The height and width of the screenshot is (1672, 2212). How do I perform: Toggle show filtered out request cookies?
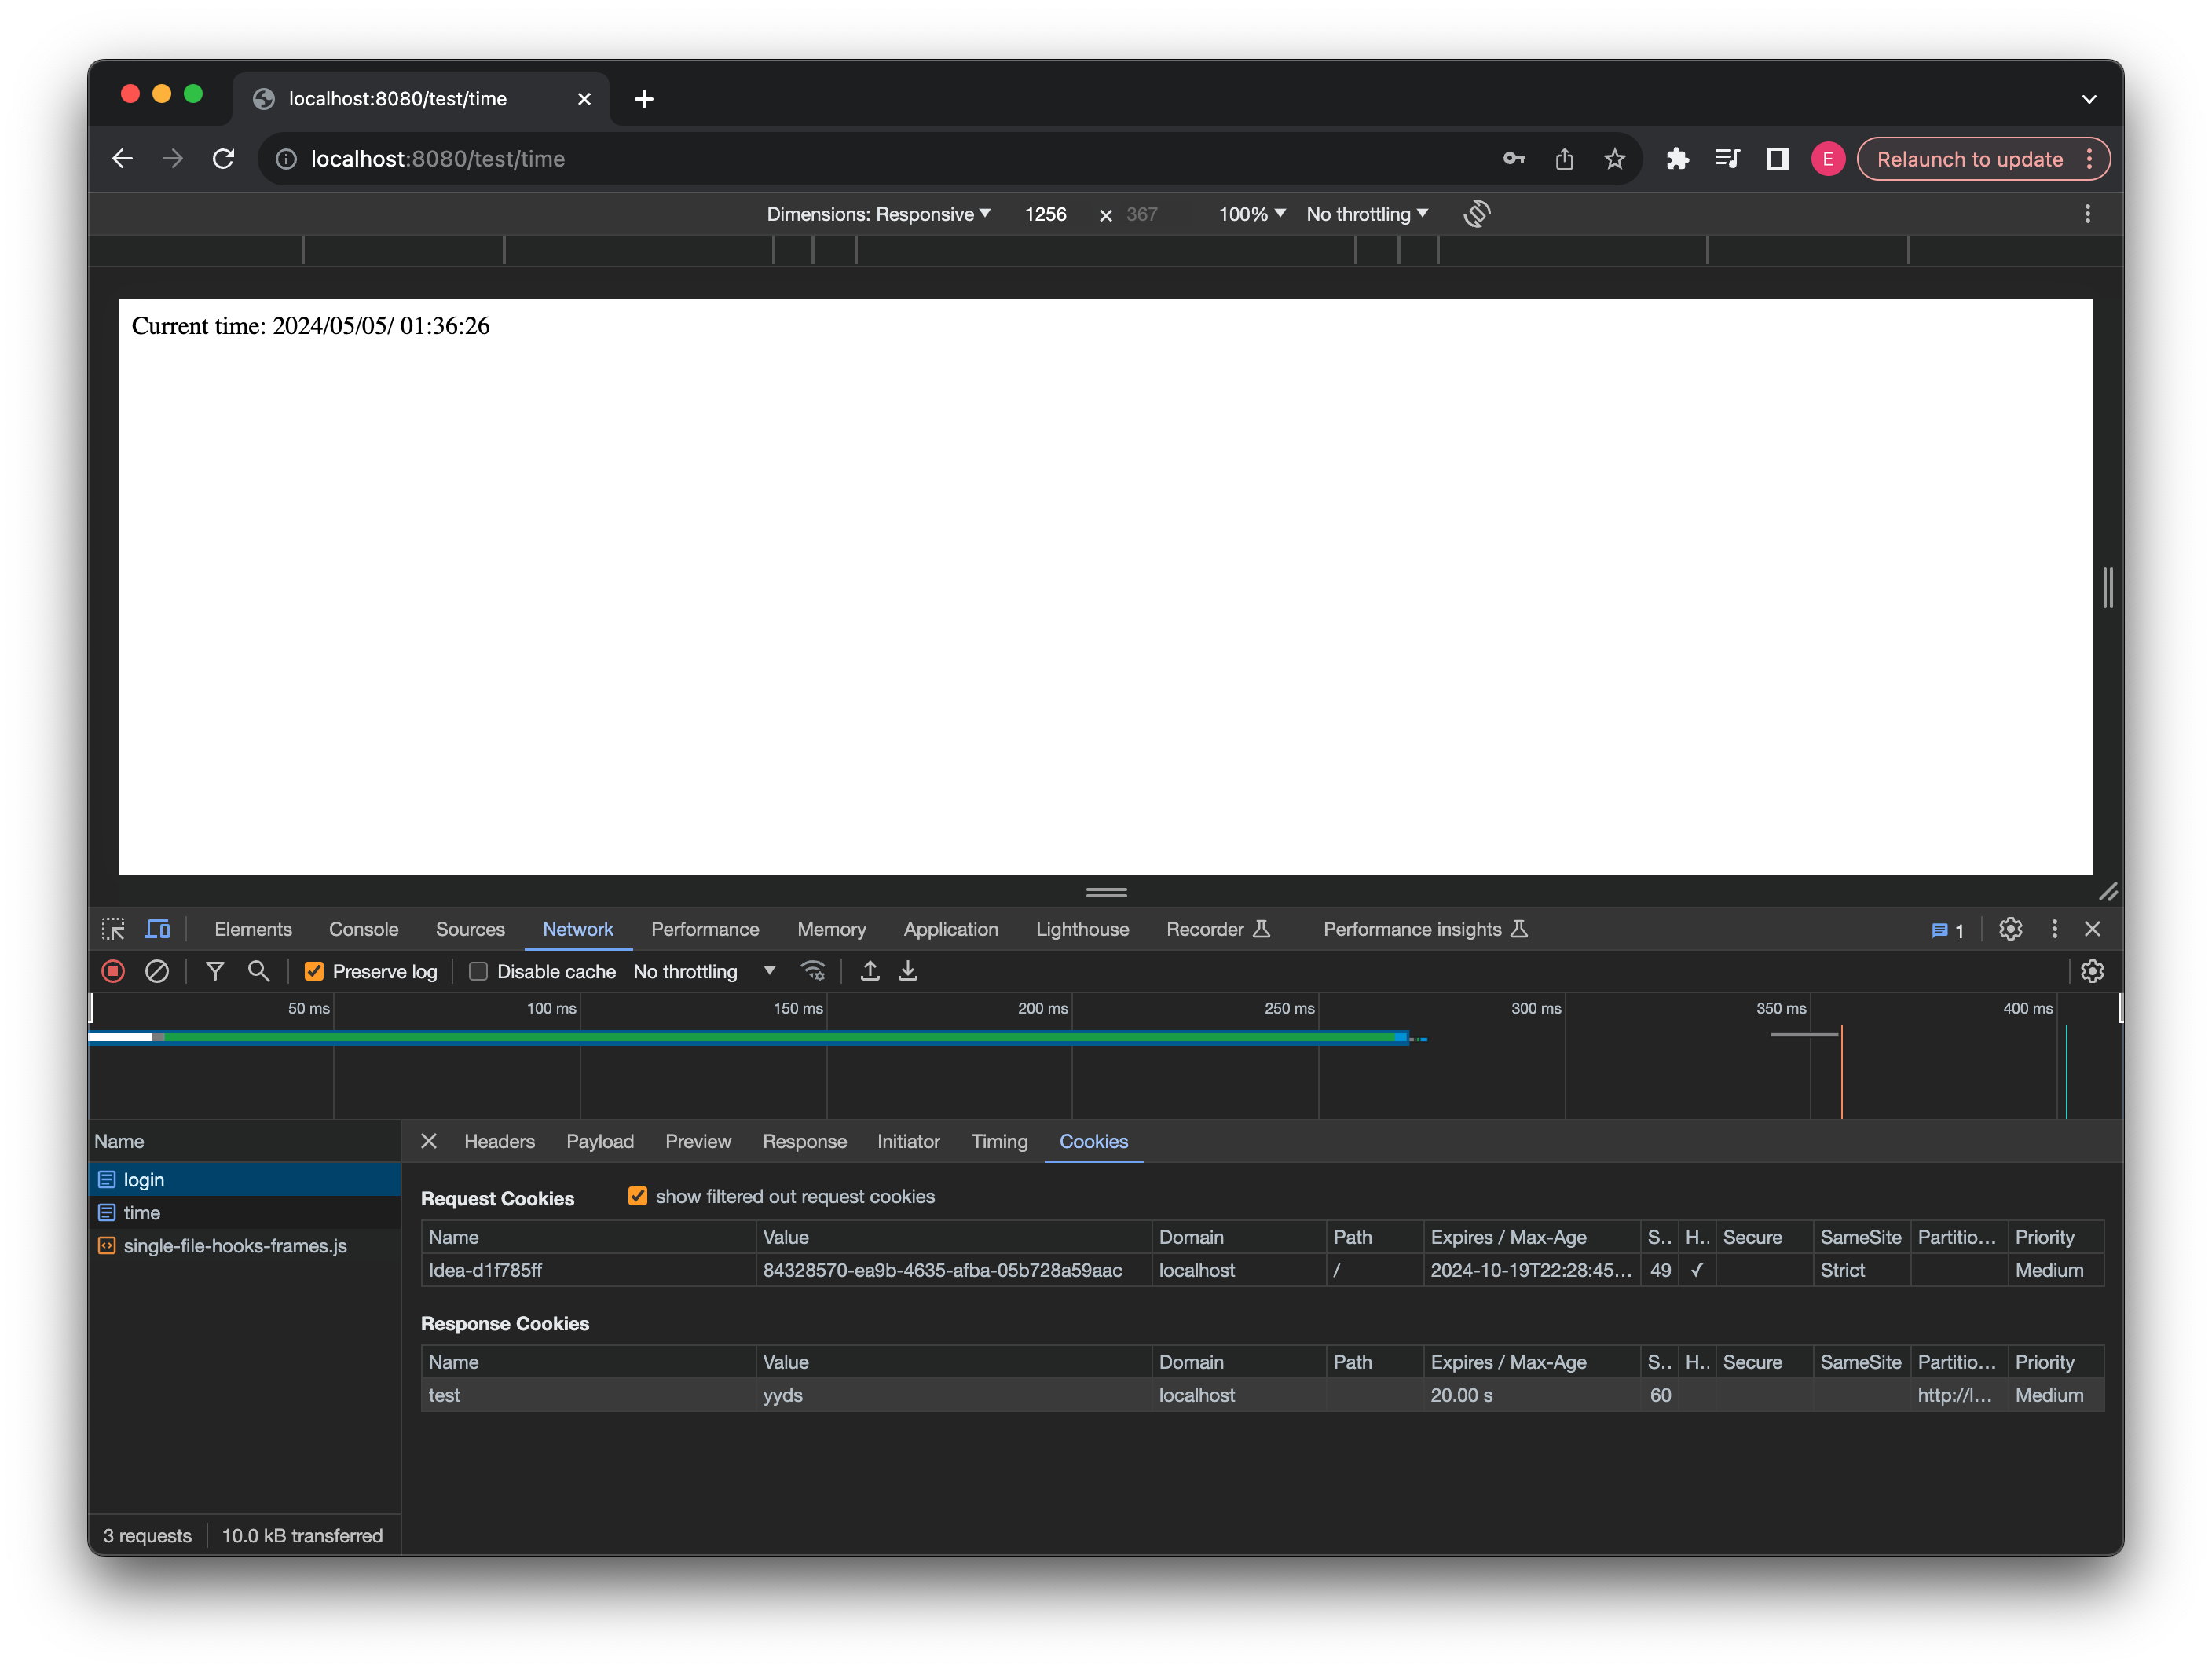click(x=635, y=1196)
